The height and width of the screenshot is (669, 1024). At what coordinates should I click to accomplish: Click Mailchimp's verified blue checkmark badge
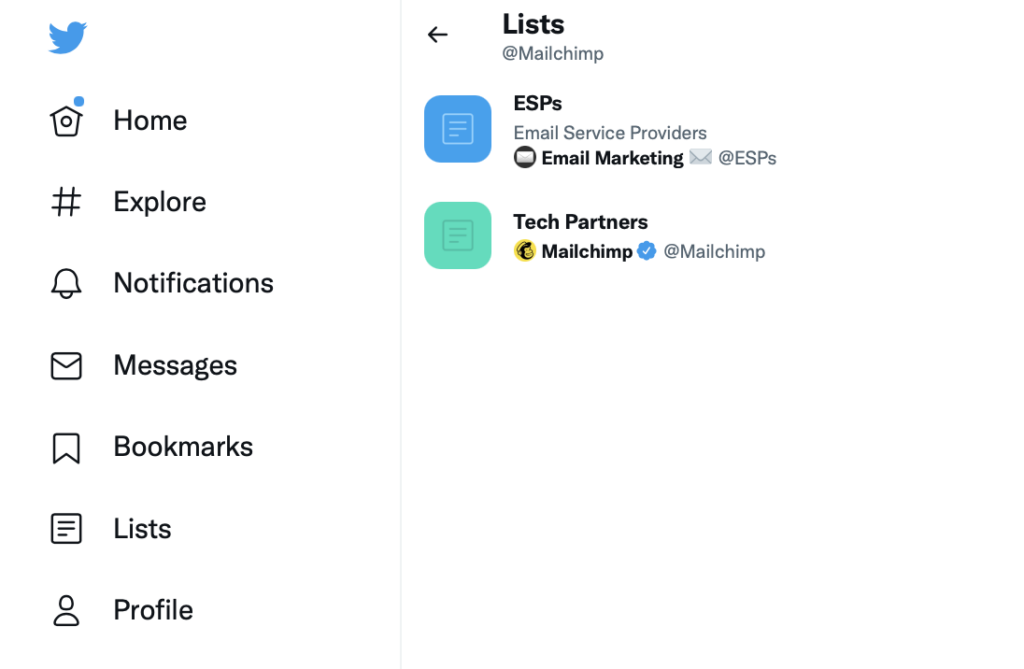[x=647, y=251]
